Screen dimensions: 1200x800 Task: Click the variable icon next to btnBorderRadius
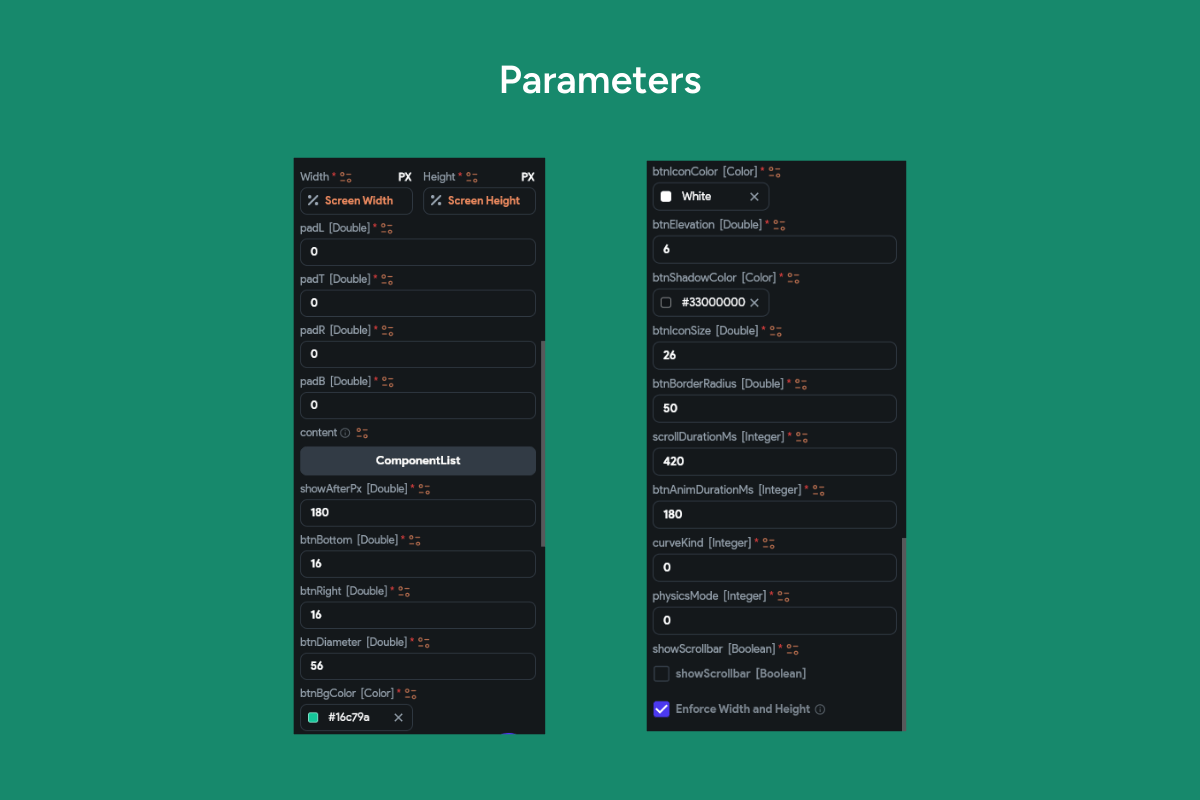(x=801, y=384)
